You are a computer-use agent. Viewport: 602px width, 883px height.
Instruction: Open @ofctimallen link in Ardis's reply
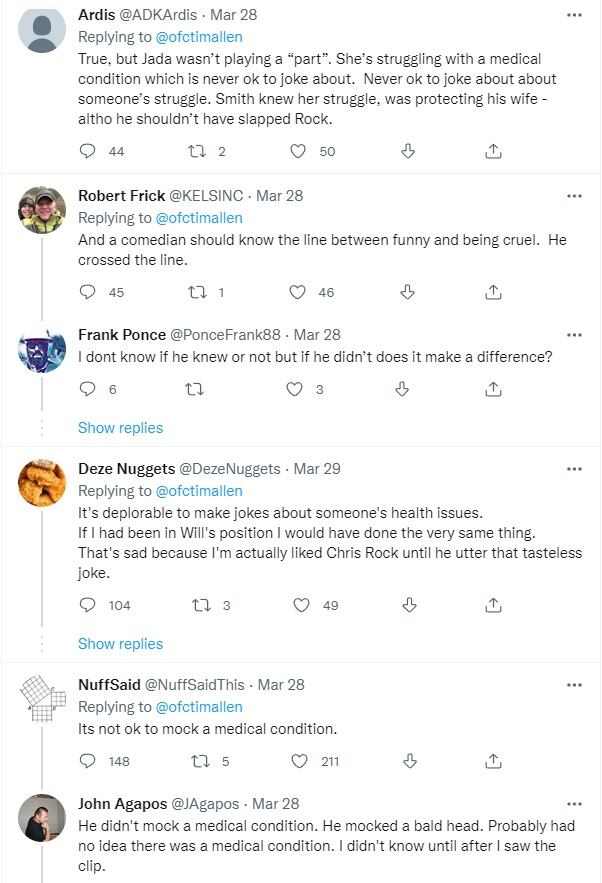coord(199,37)
